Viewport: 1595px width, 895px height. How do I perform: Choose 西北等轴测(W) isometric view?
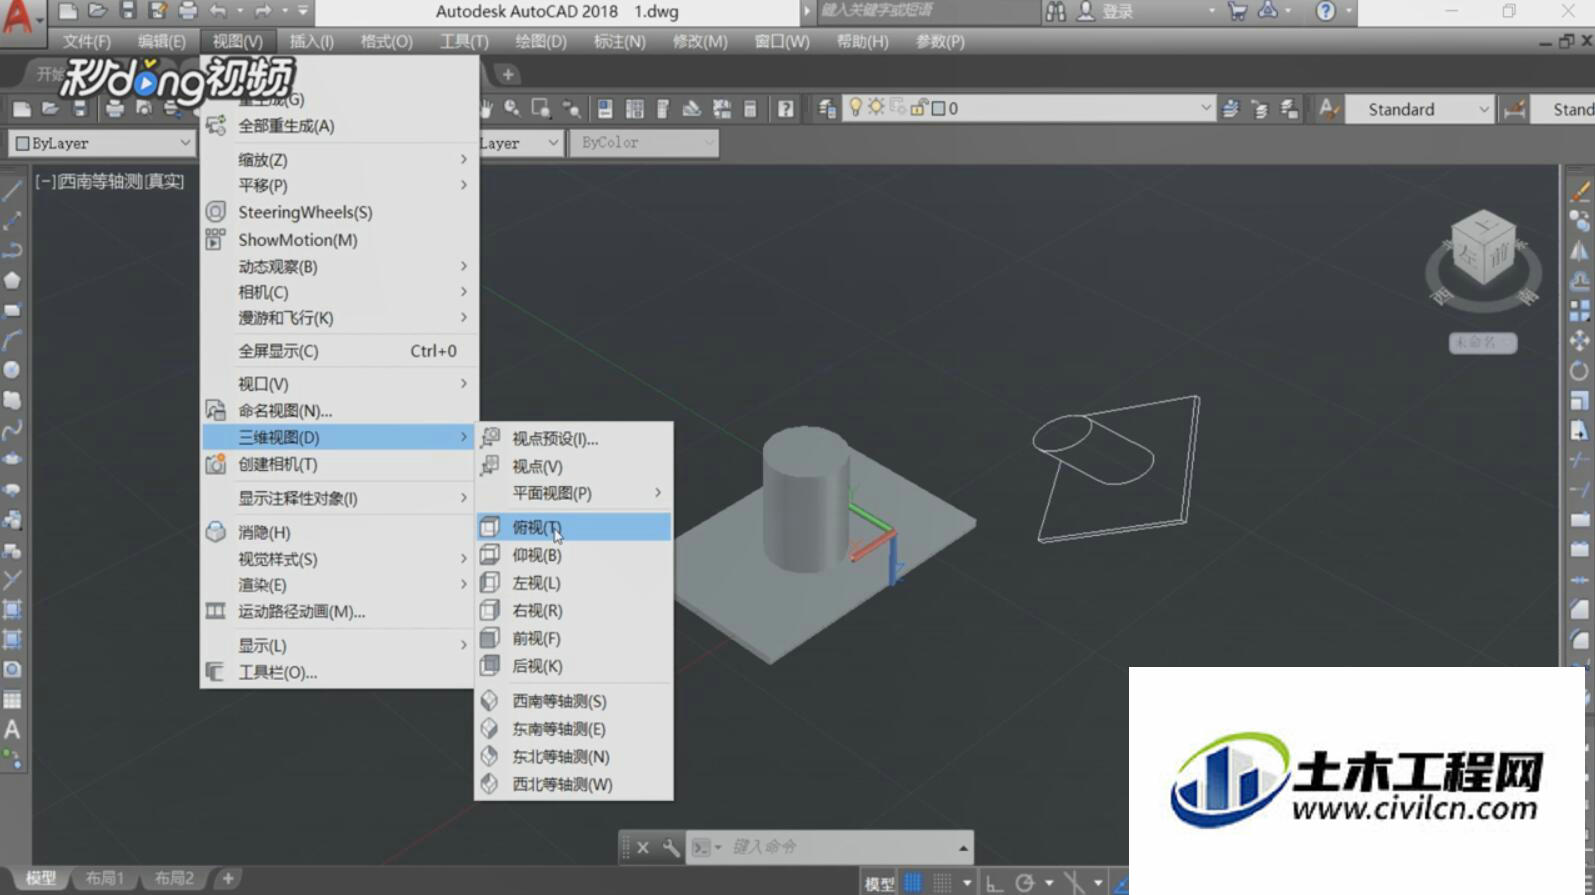click(573, 785)
